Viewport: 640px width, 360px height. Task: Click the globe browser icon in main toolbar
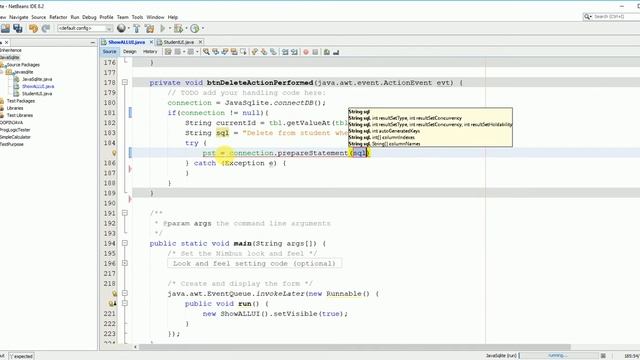121,28
